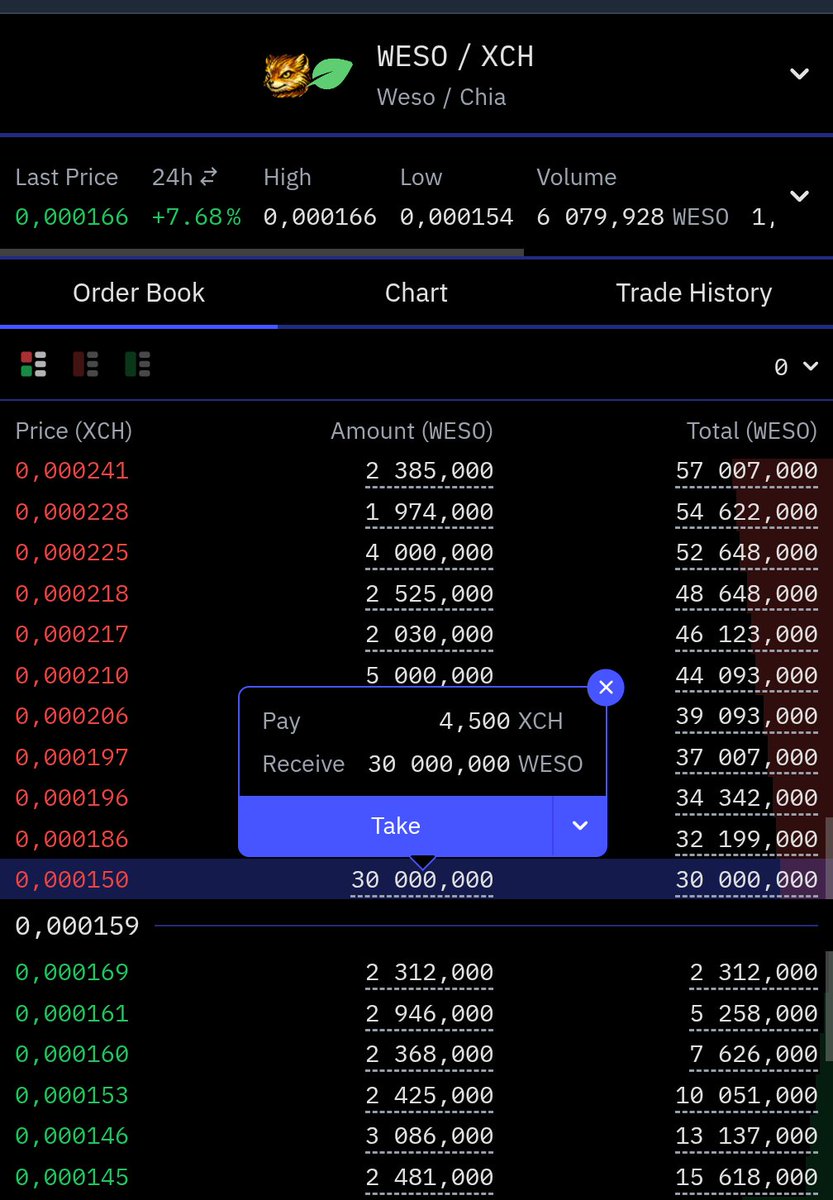833x1200 pixels.
Task: Click the High value 0,000166
Action: pyautogui.click(x=320, y=217)
